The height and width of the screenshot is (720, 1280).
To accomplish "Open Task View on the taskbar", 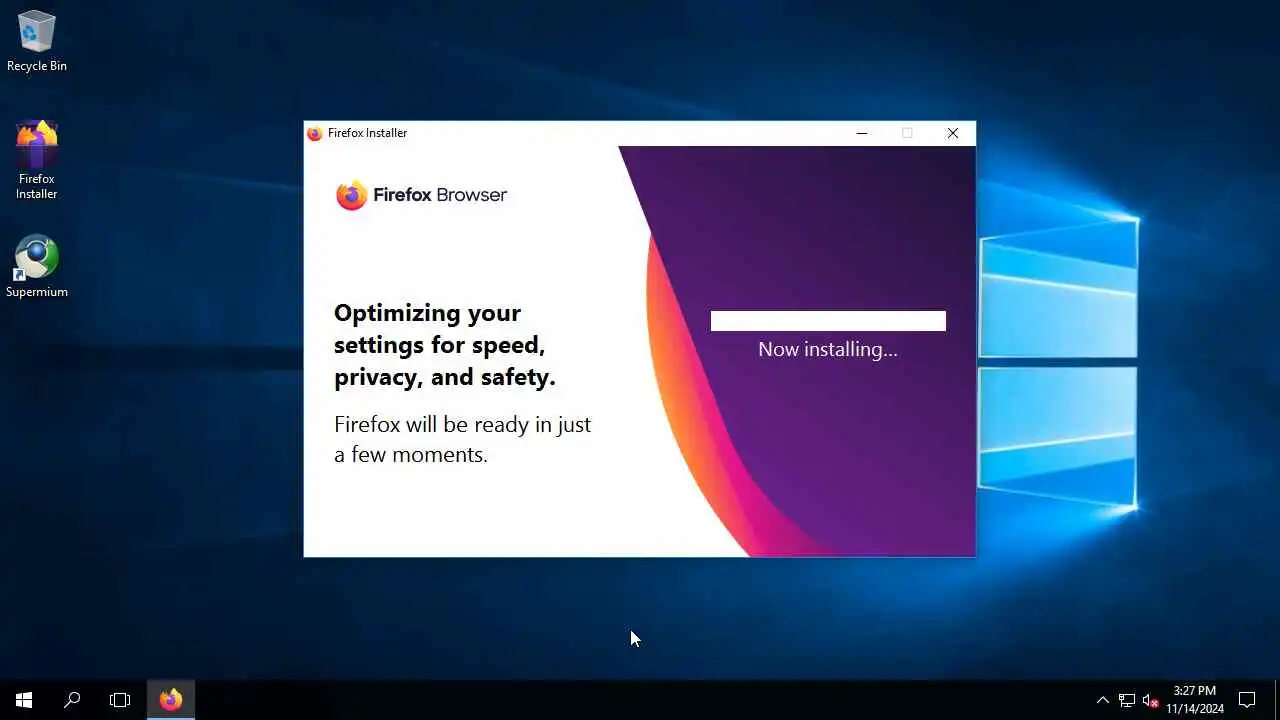I will click(120, 700).
